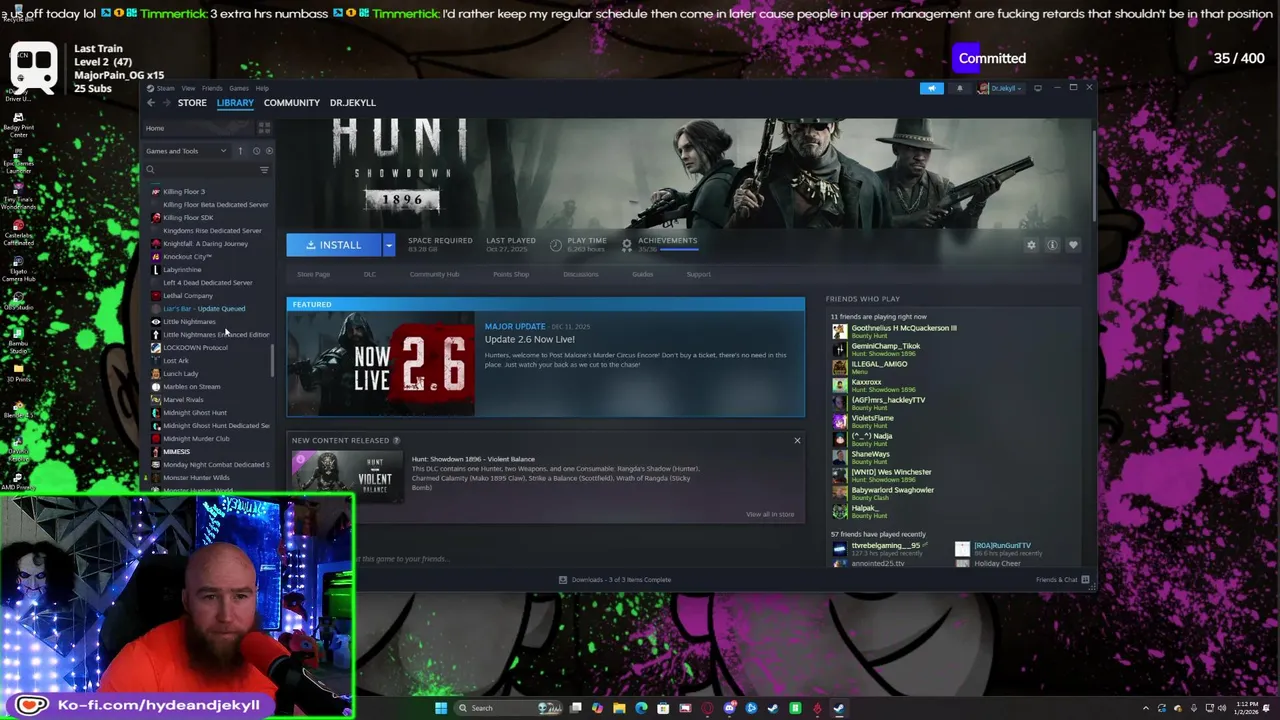The width and height of the screenshot is (1280, 720).
Task: Select Liar's Bar - Update Queued entry
Action: pos(204,308)
